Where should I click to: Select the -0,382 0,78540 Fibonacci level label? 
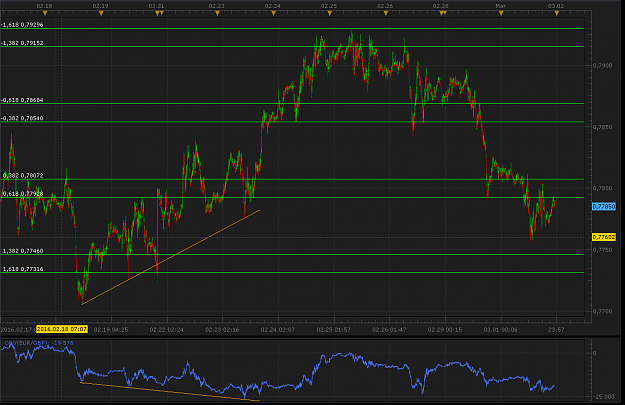(22, 118)
